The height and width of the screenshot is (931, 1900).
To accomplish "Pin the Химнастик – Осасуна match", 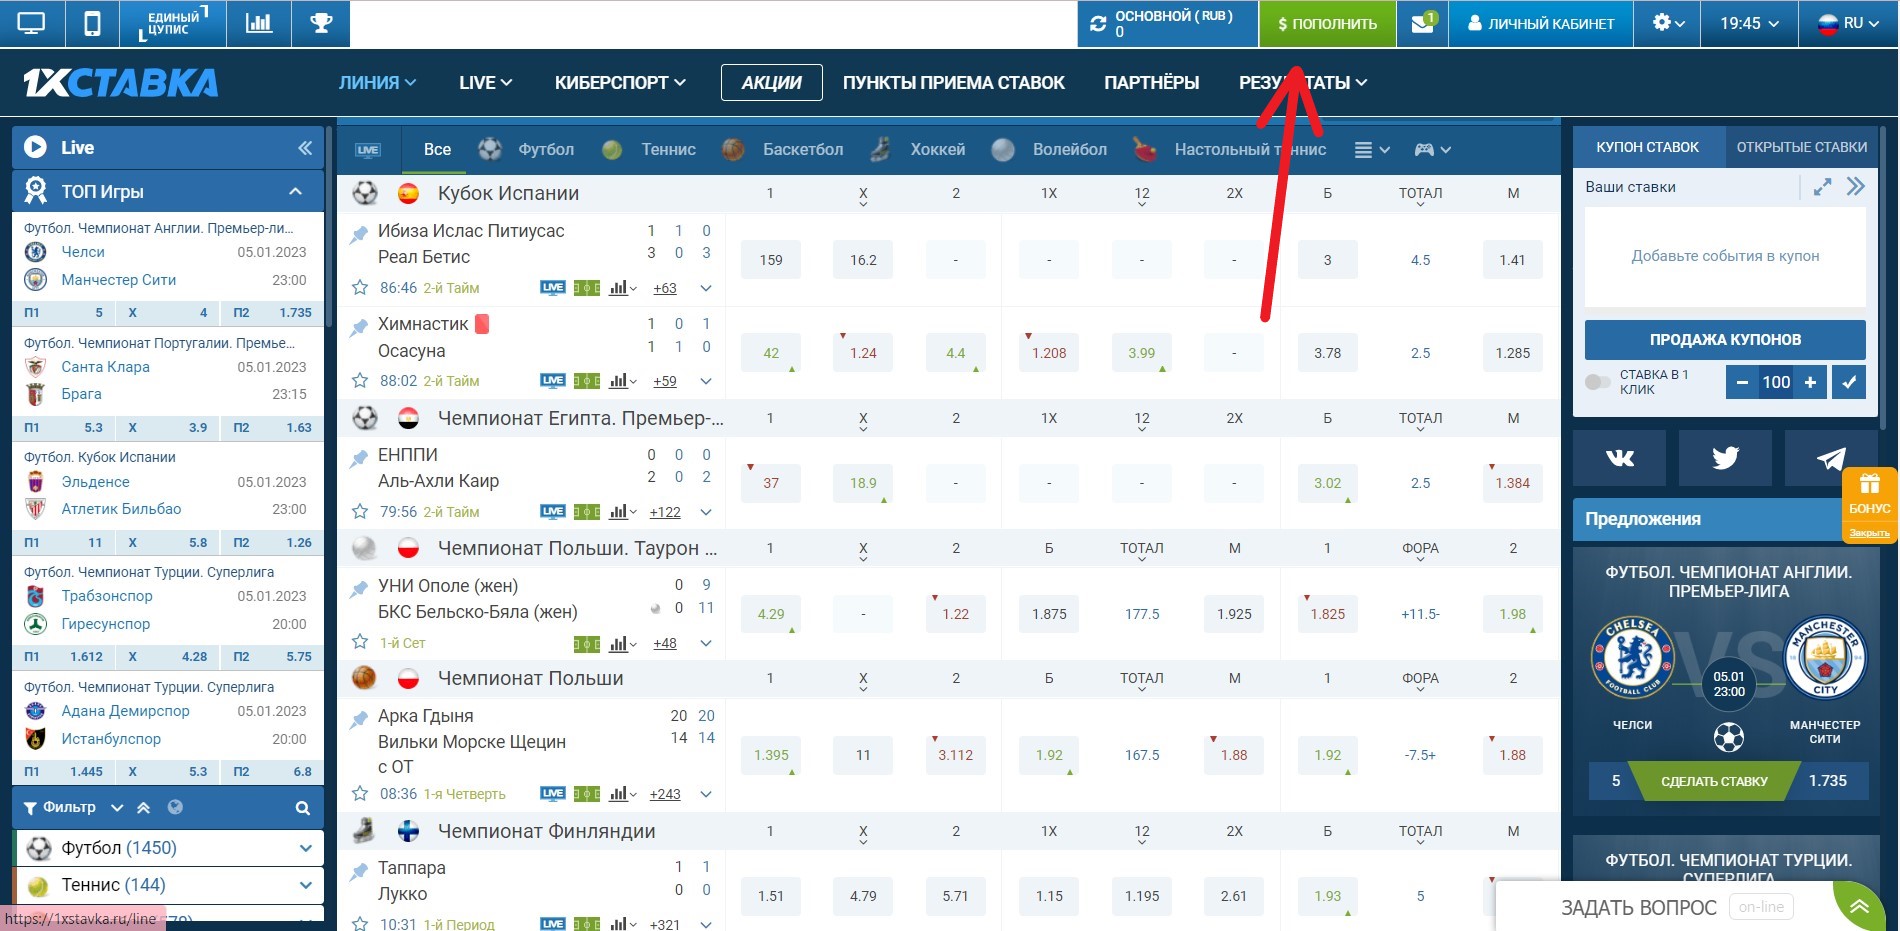I will tap(358, 328).
